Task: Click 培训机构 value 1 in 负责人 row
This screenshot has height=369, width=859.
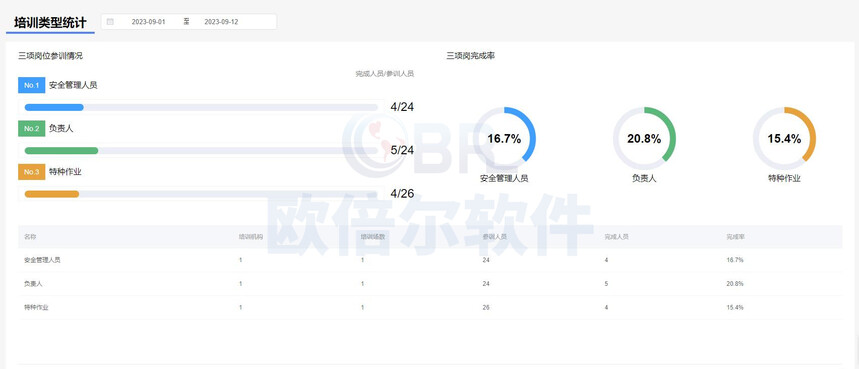Action: coord(240,284)
